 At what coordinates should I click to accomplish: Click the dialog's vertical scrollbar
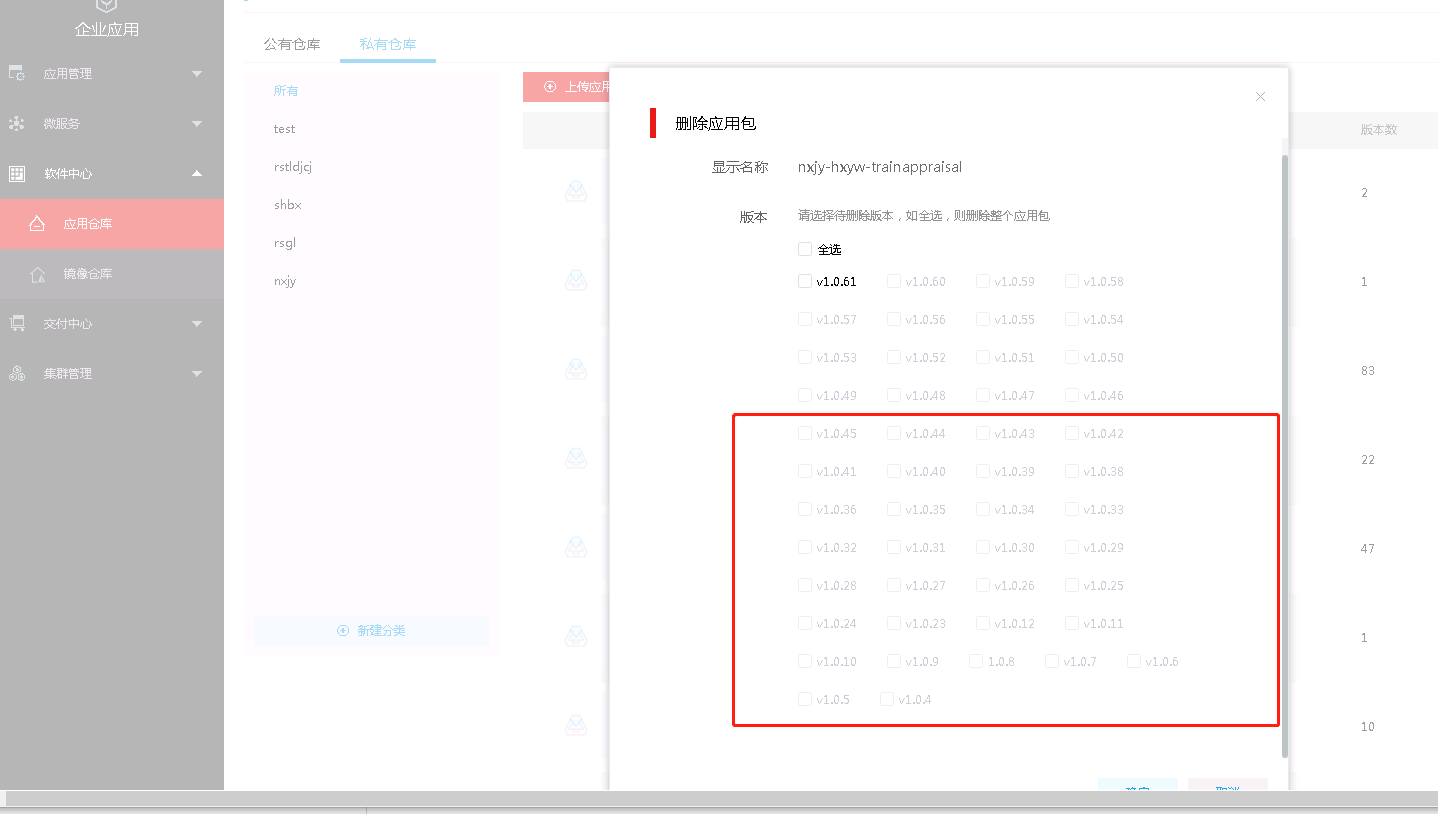coord(1285,455)
